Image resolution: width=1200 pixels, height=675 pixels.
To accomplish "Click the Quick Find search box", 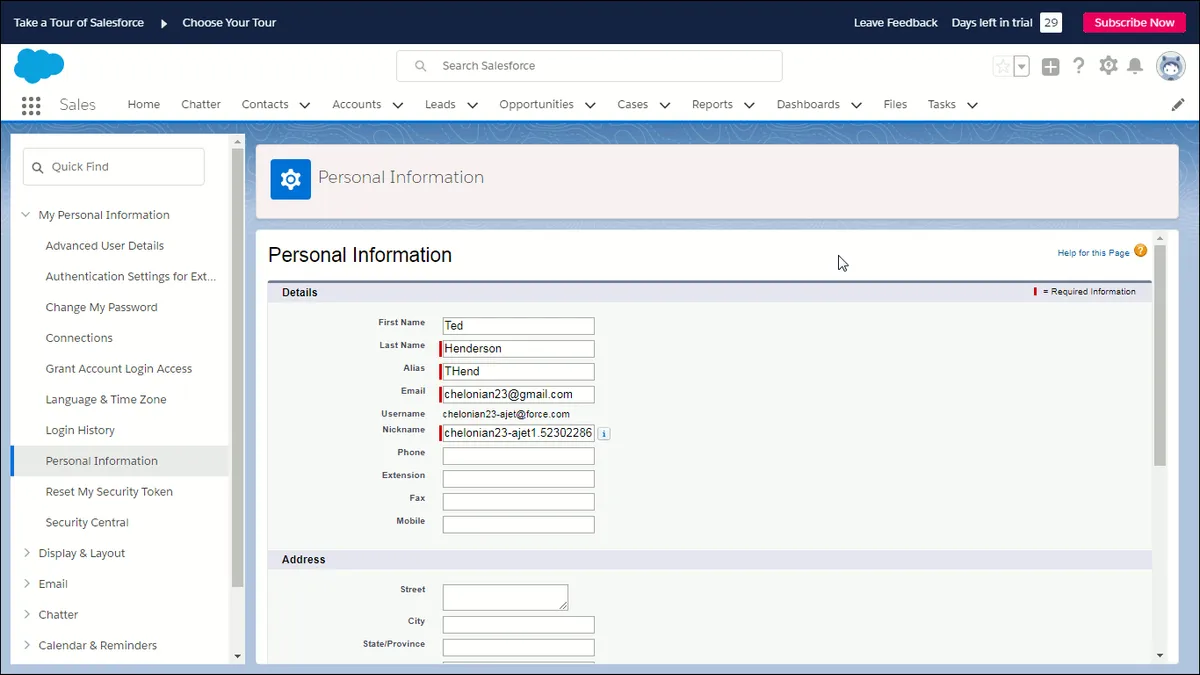I will pos(114,167).
